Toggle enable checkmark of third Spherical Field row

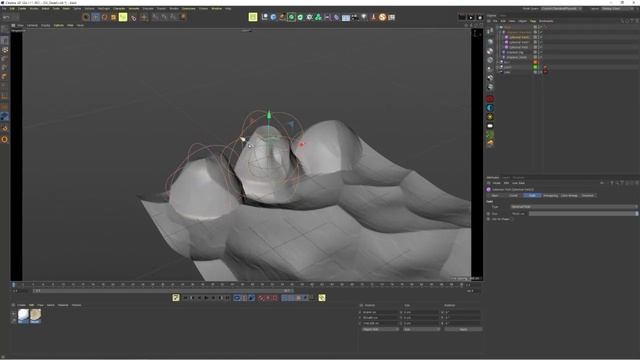[540, 47]
